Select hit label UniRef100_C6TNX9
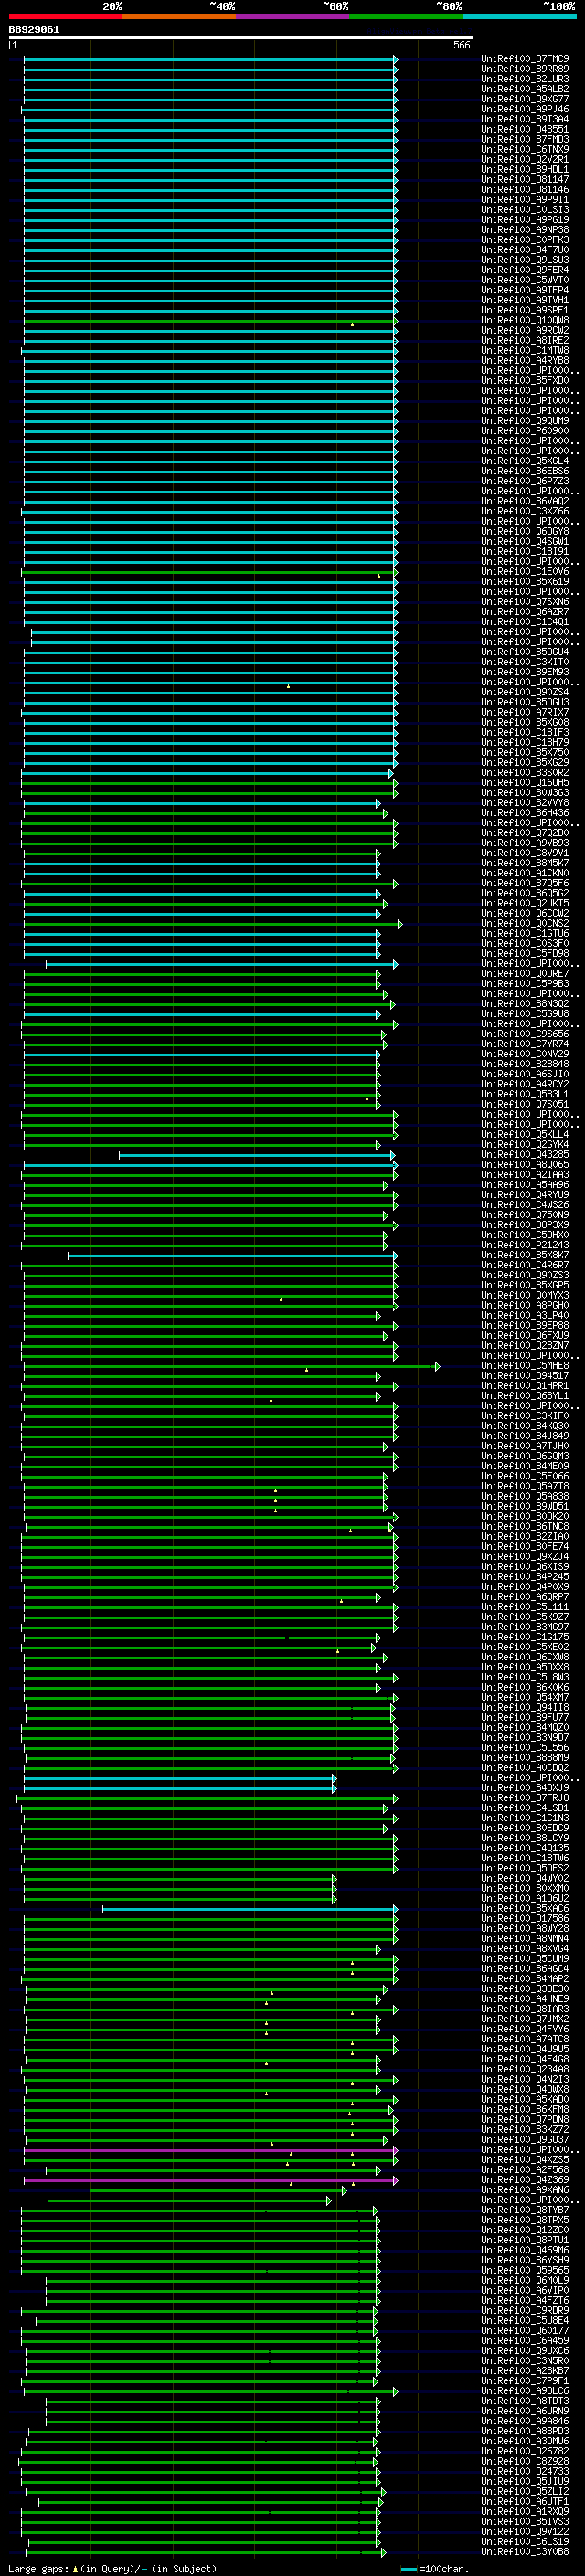This screenshot has height=2576, width=585. [x=525, y=149]
